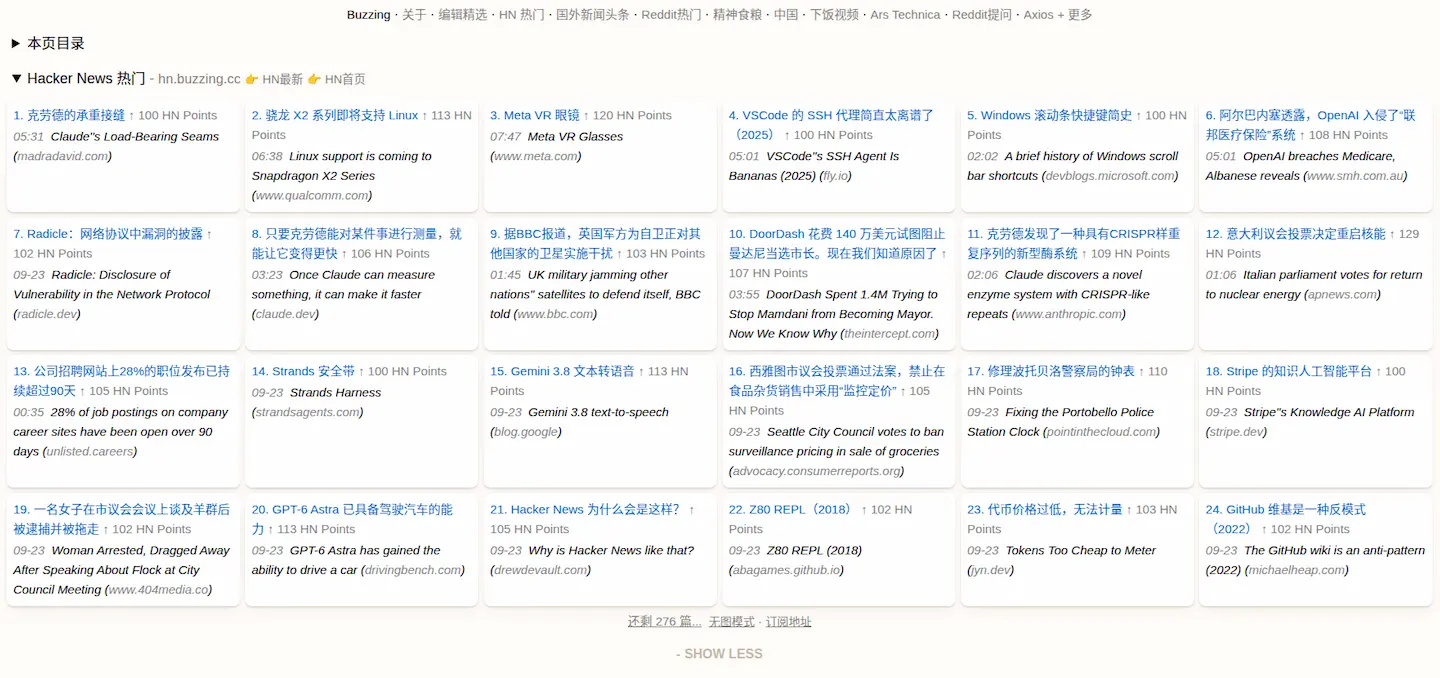
Task: Click the SHOW LESS button
Action: click(719, 654)
